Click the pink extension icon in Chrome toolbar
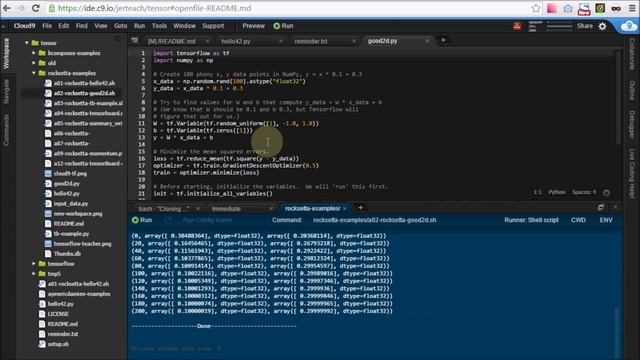This screenshot has width=640, height=360. (x=552, y=8)
